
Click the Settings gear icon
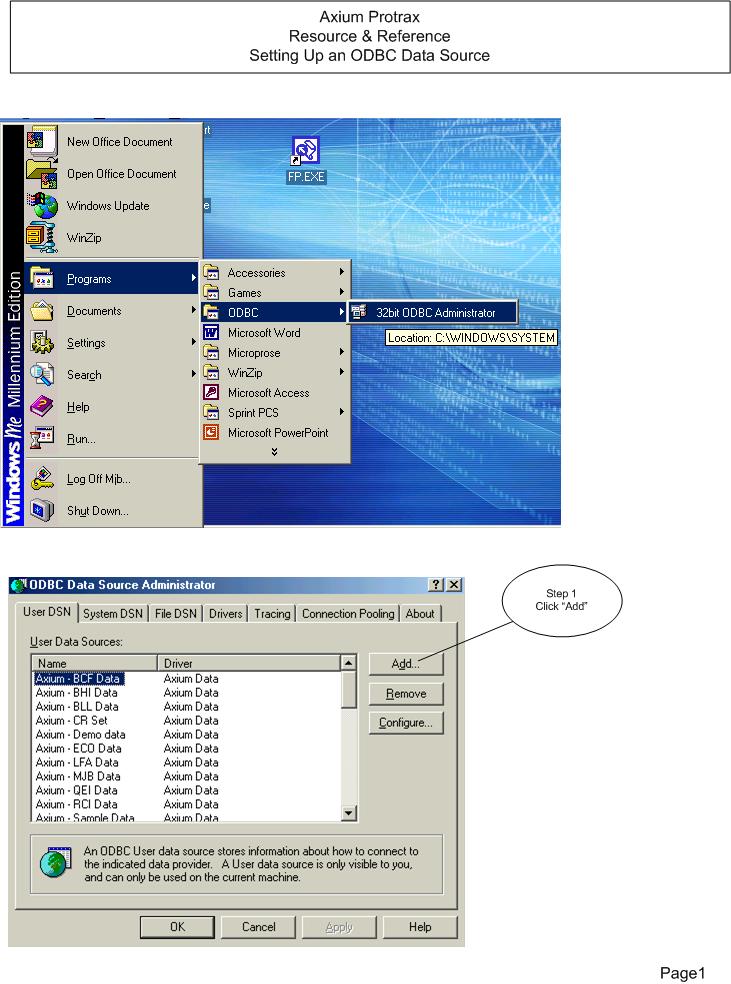tap(42, 343)
